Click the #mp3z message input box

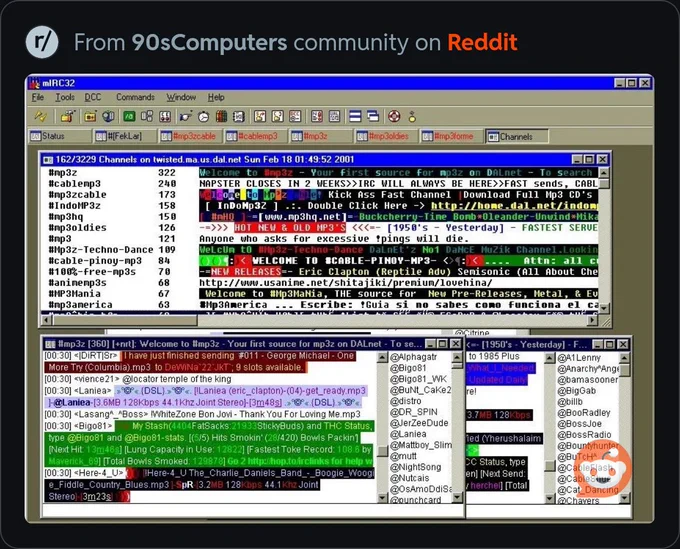click(x=253, y=510)
